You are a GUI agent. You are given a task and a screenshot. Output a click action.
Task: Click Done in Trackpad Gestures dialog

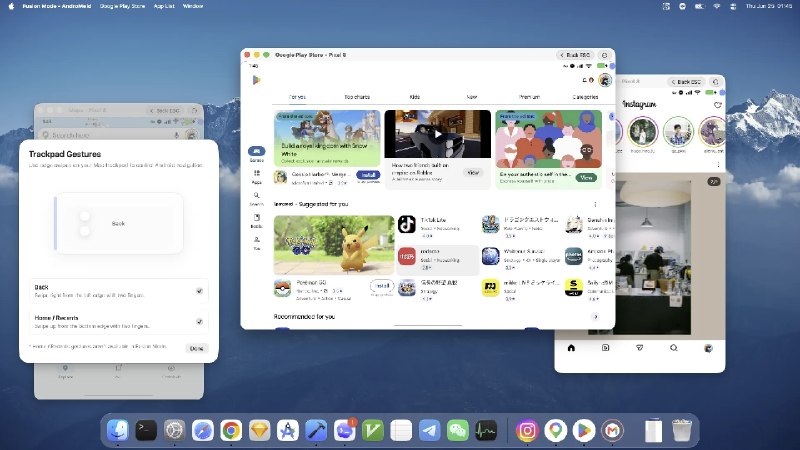[196, 348]
